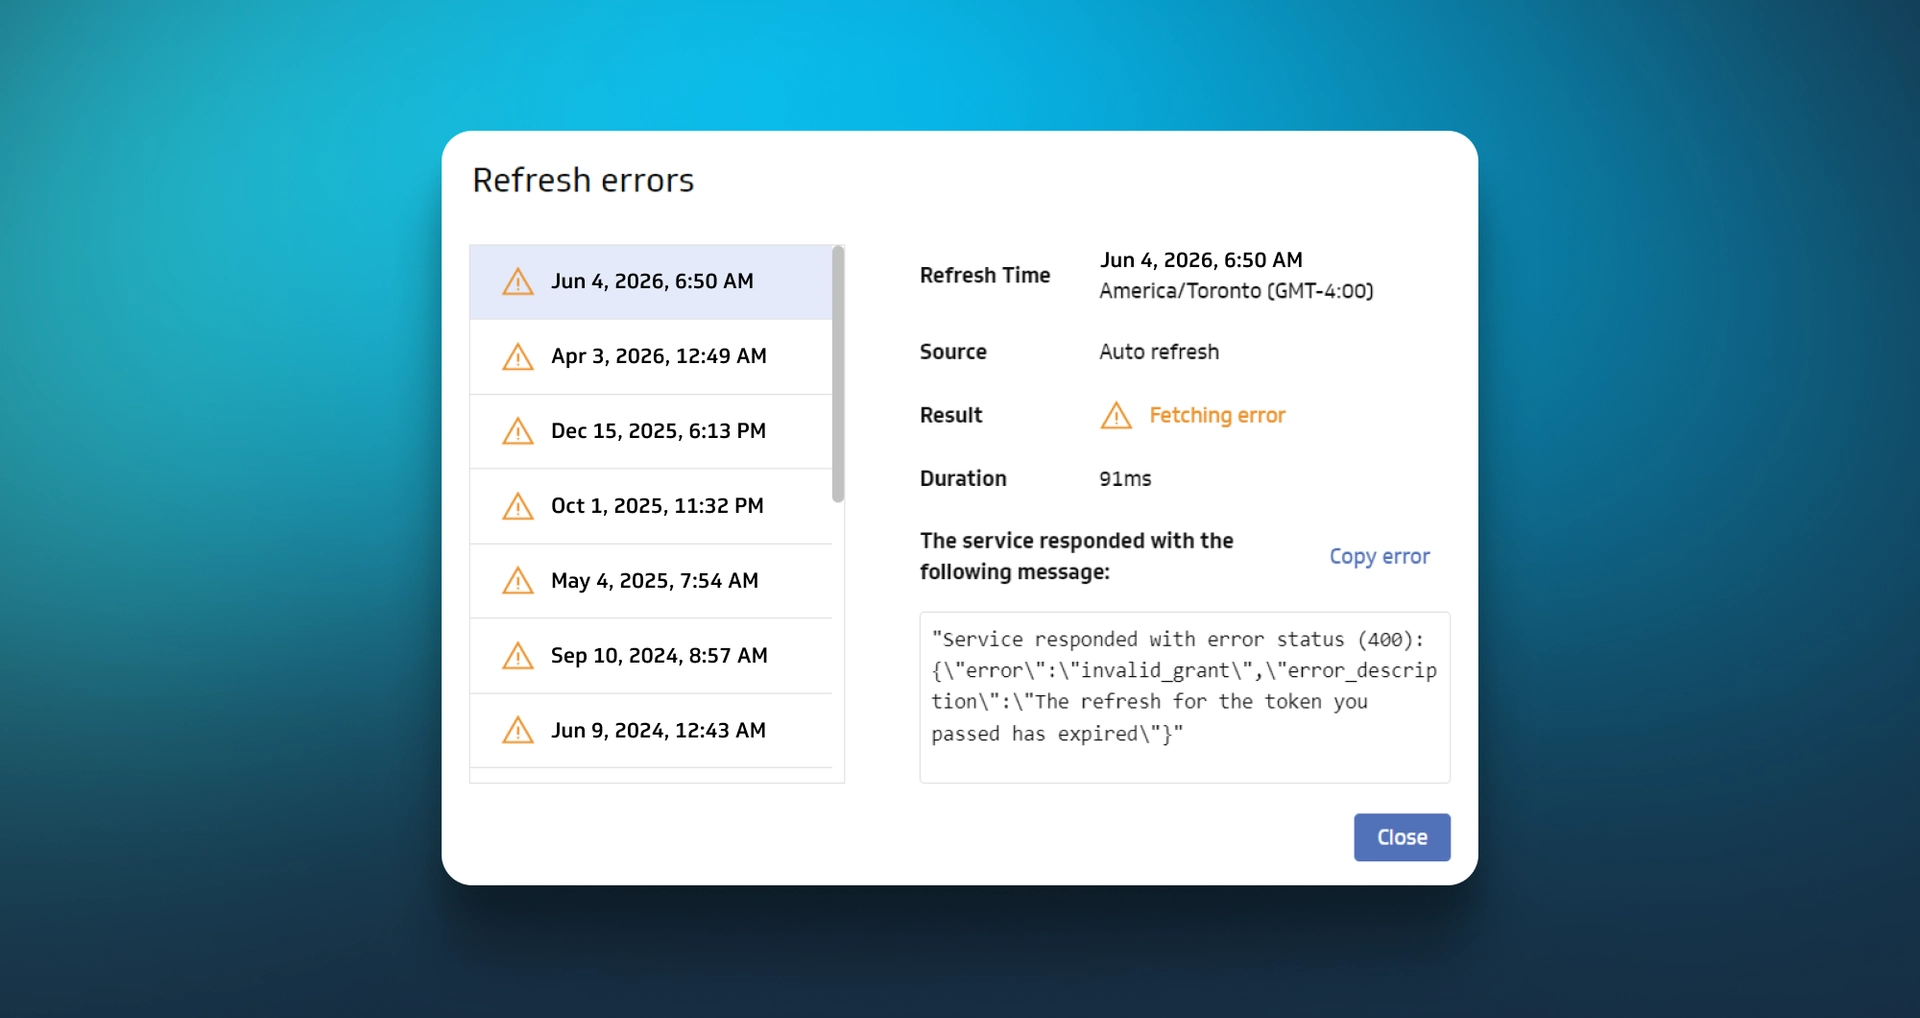Viewport: 1920px width, 1018px height.
Task: Click warning icon beside May 4, 2025 entry
Action: [517, 581]
